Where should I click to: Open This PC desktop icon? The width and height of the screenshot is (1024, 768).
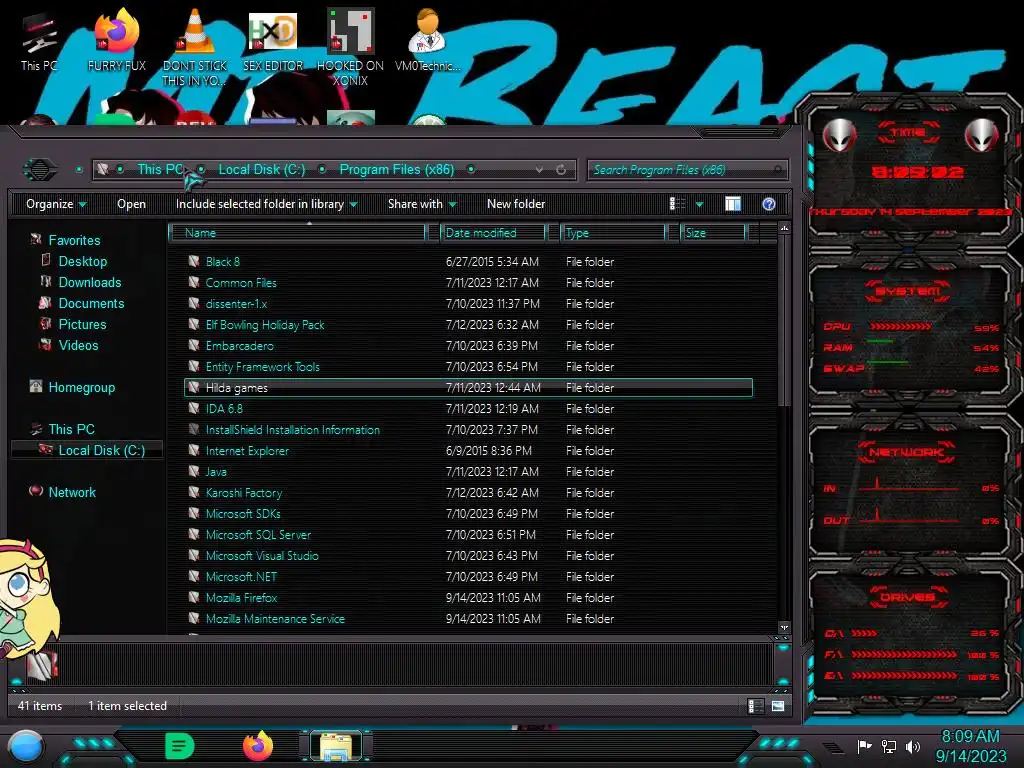(x=38, y=42)
